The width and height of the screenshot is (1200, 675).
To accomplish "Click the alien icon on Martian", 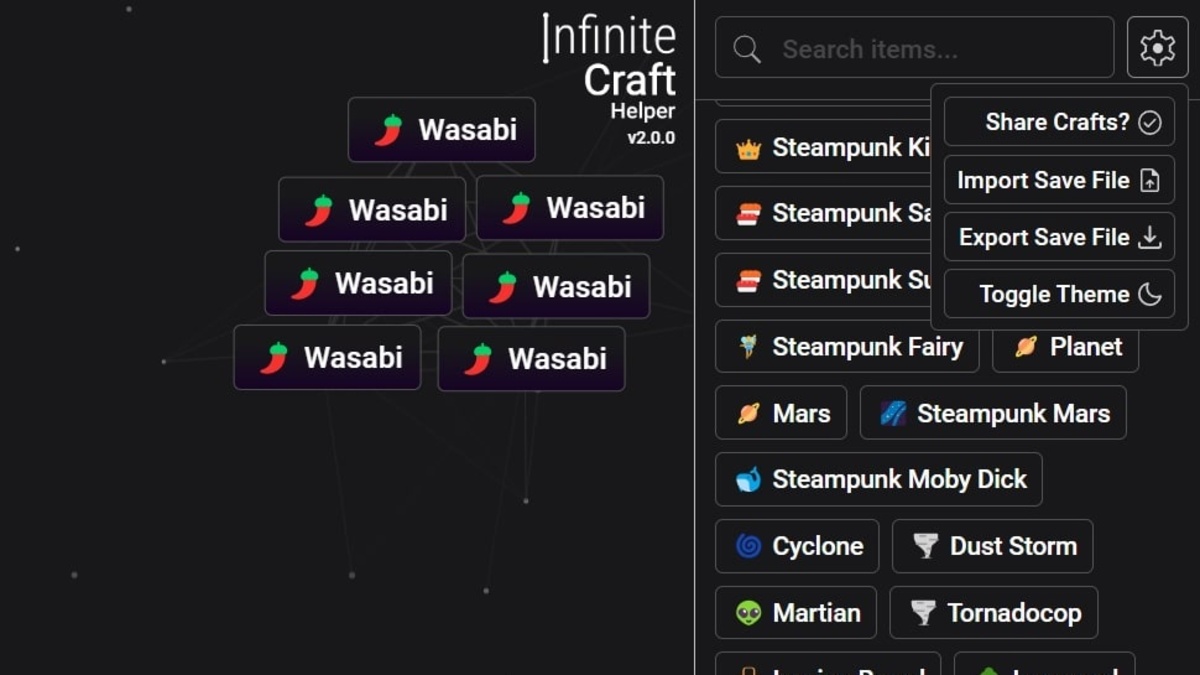I will pyautogui.click(x=748, y=612).
